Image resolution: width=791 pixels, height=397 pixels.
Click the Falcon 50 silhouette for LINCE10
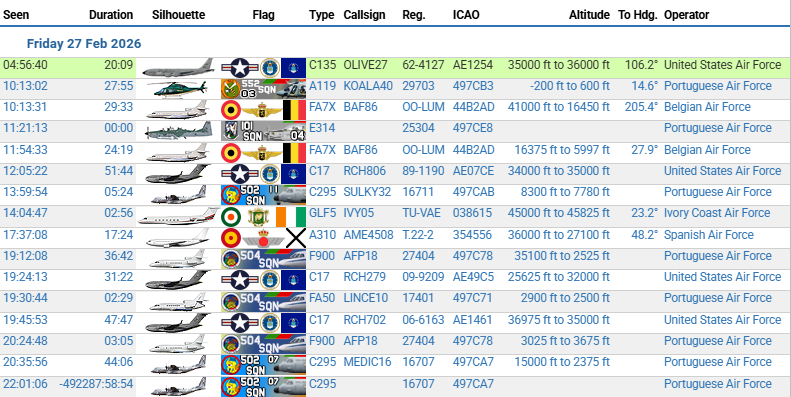178,301
